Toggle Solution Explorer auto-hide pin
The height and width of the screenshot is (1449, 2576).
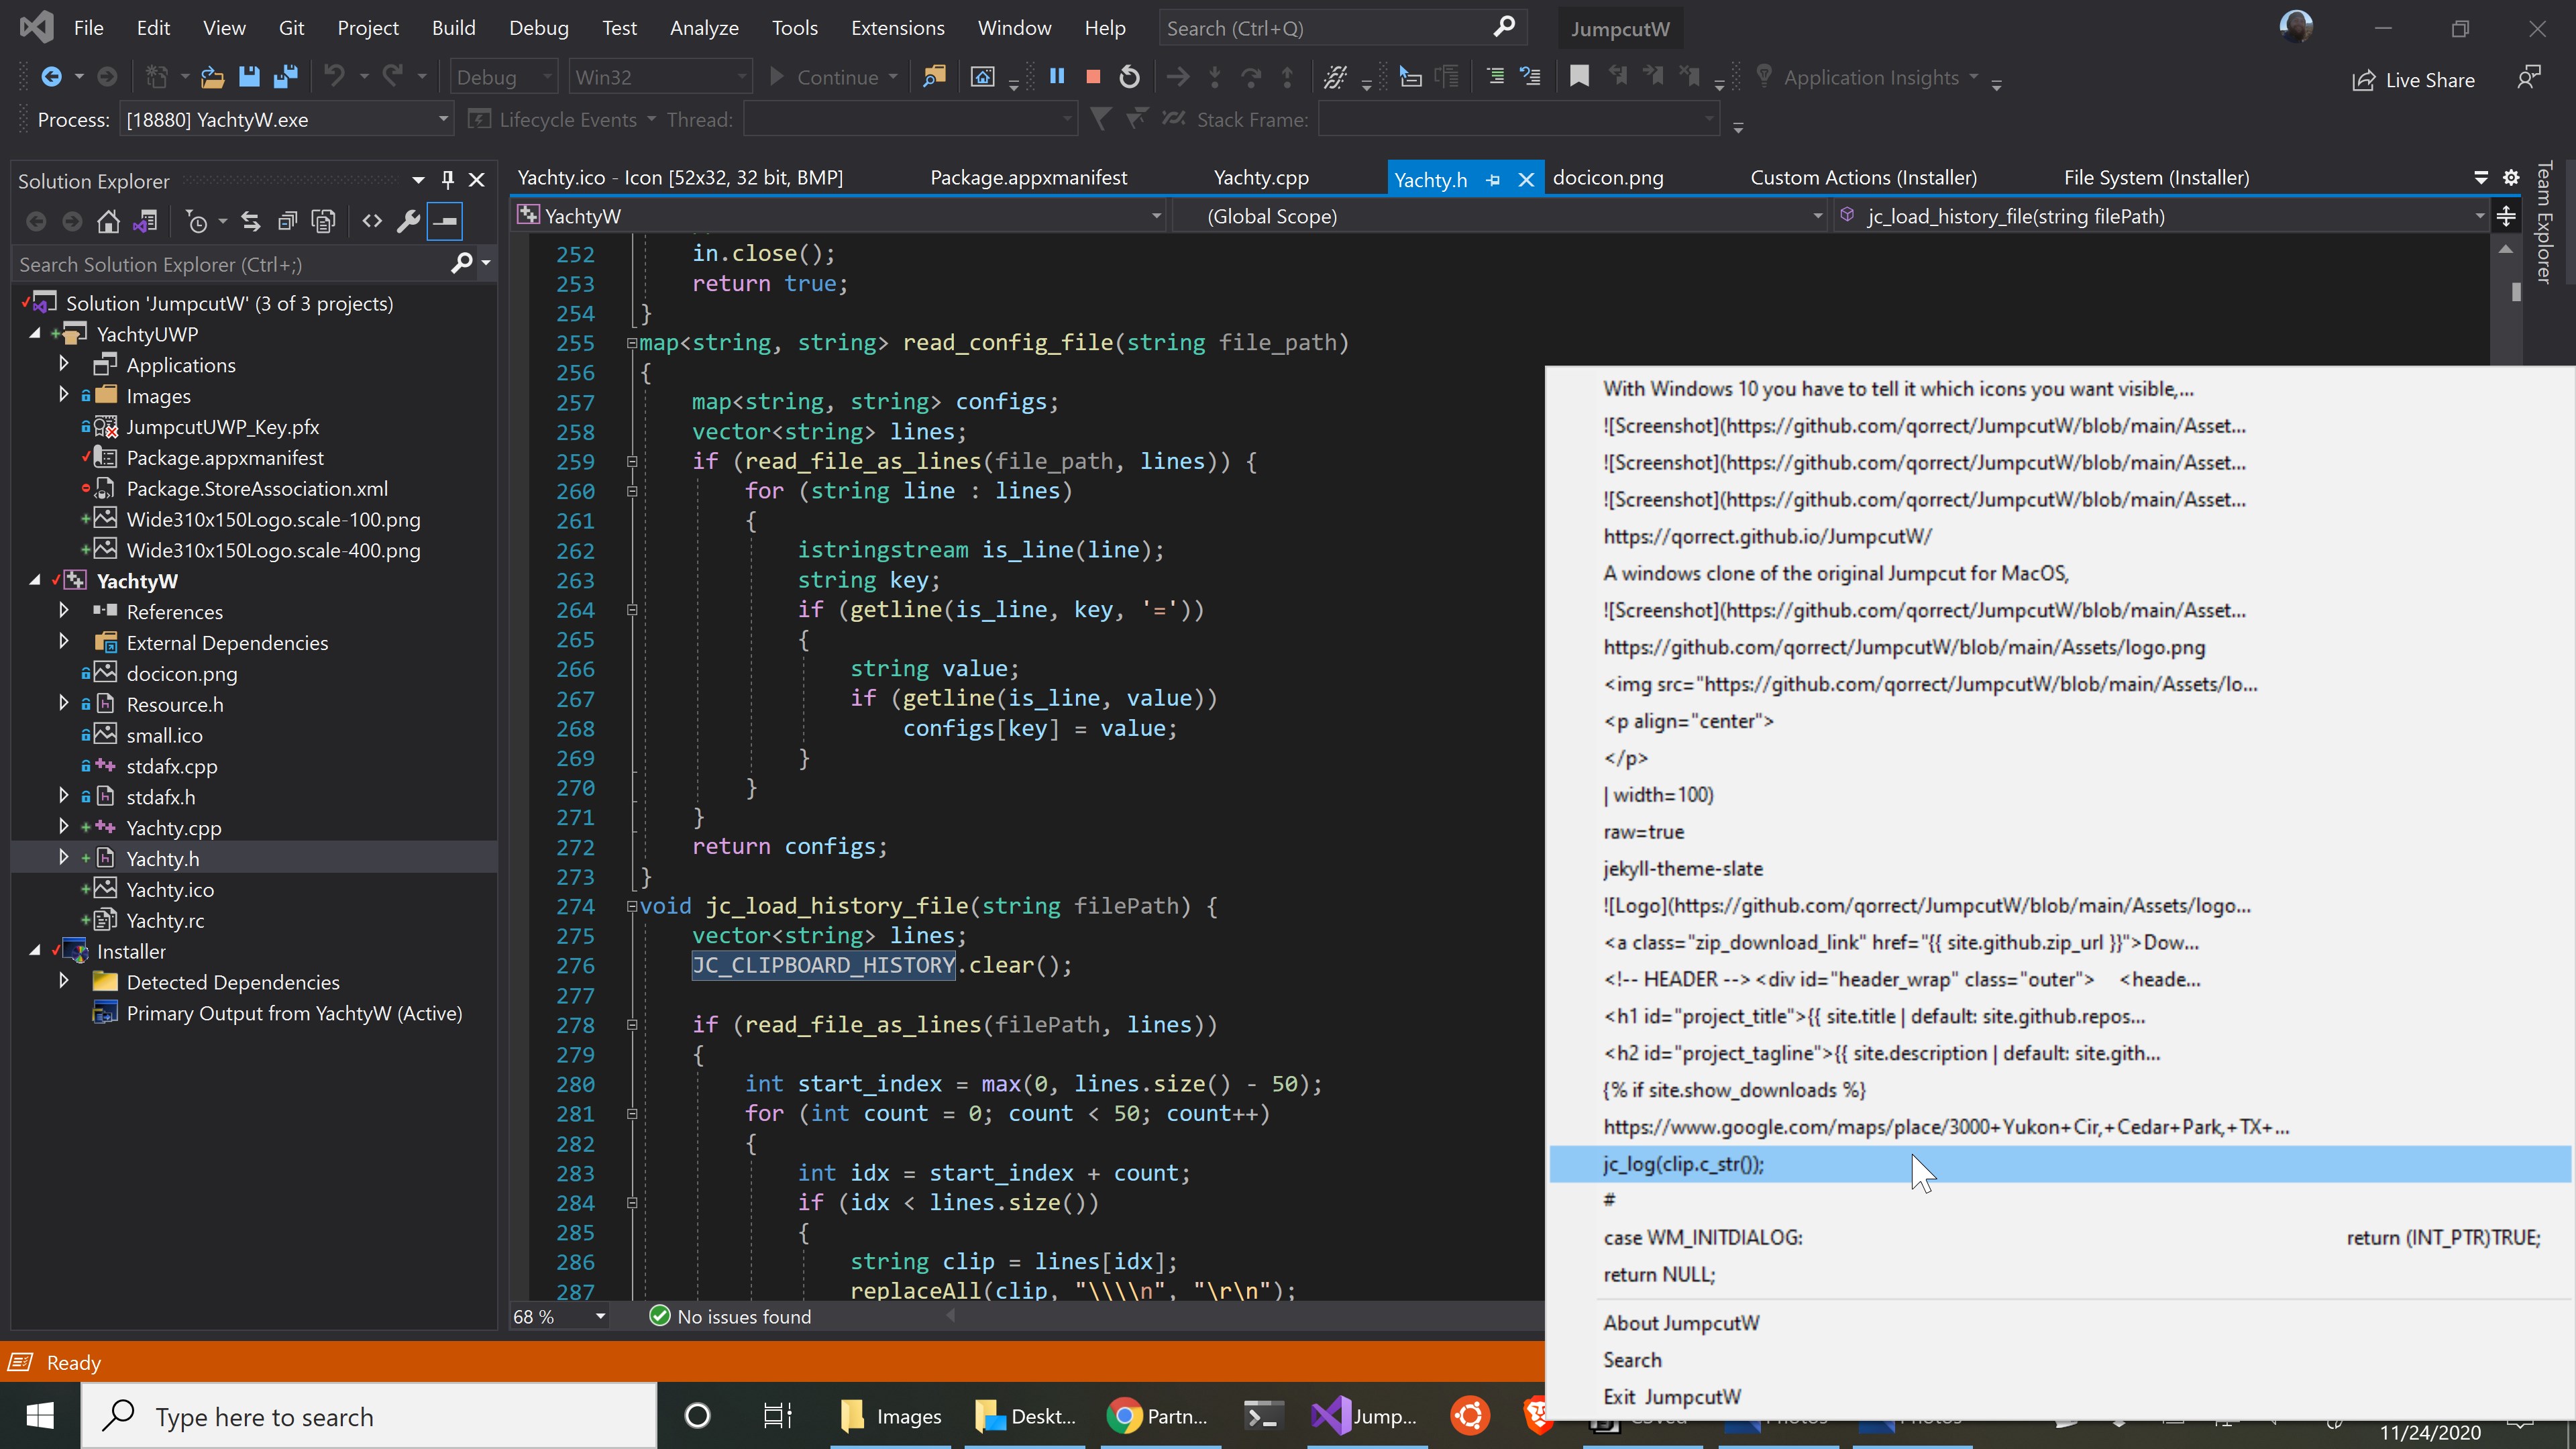click(x=447, y=180)
